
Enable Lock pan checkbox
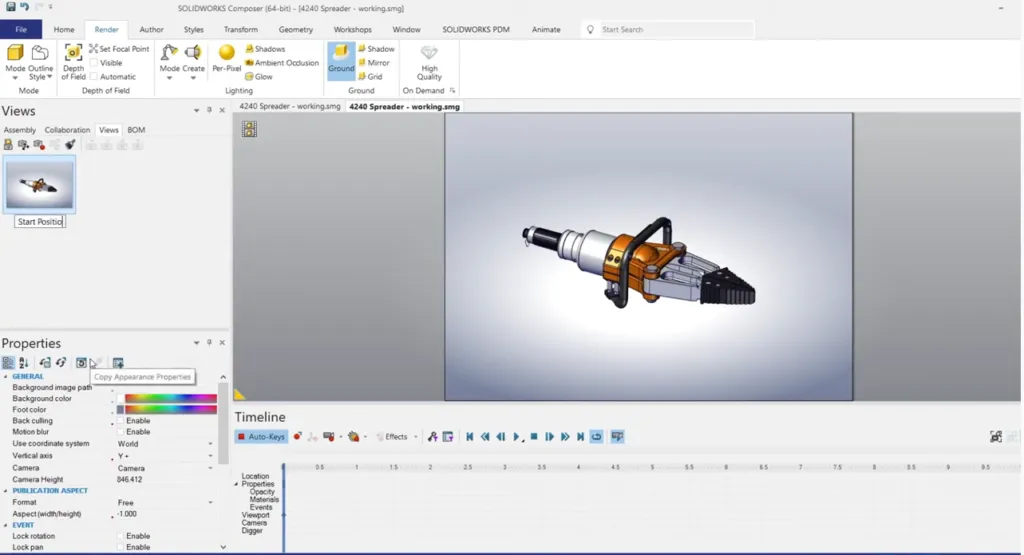click(120, 547)
